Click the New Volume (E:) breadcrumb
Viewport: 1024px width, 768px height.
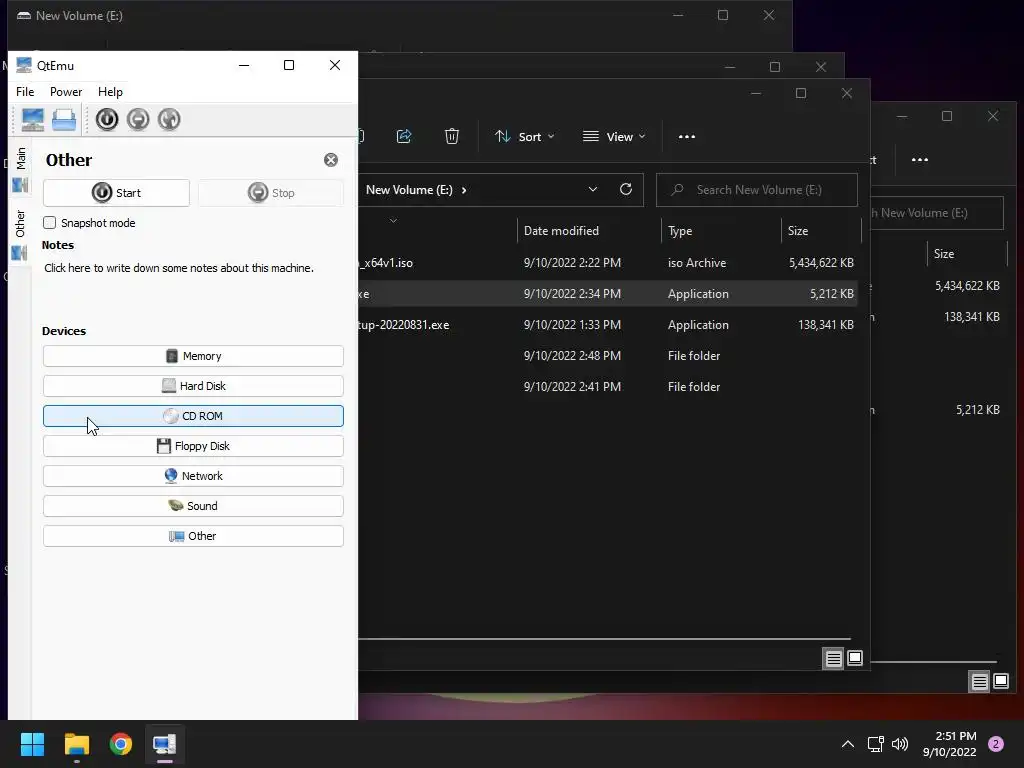pos(409,190)
